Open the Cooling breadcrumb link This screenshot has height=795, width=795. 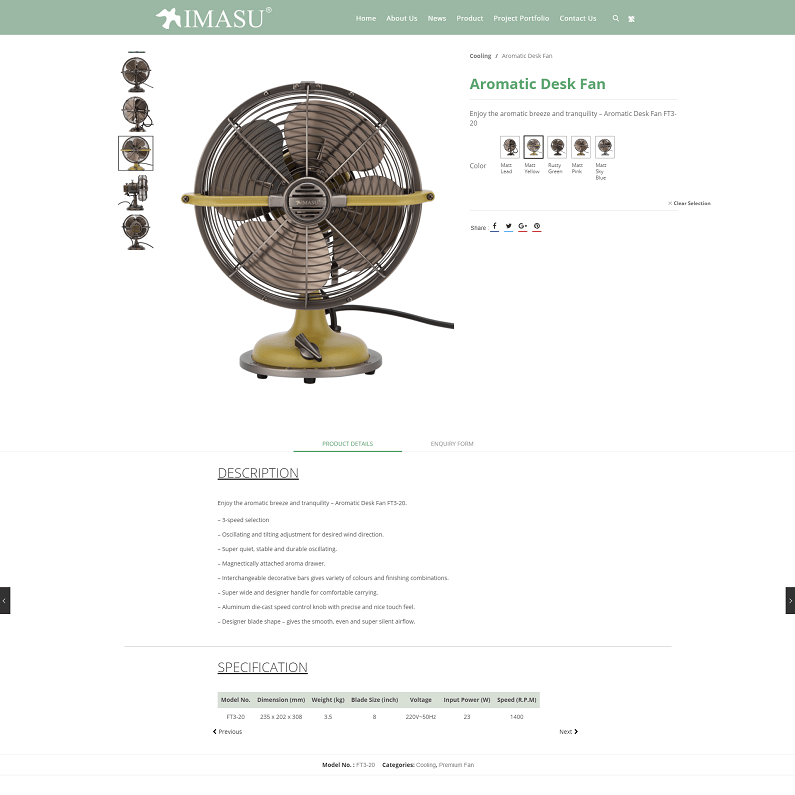point(480,56)
